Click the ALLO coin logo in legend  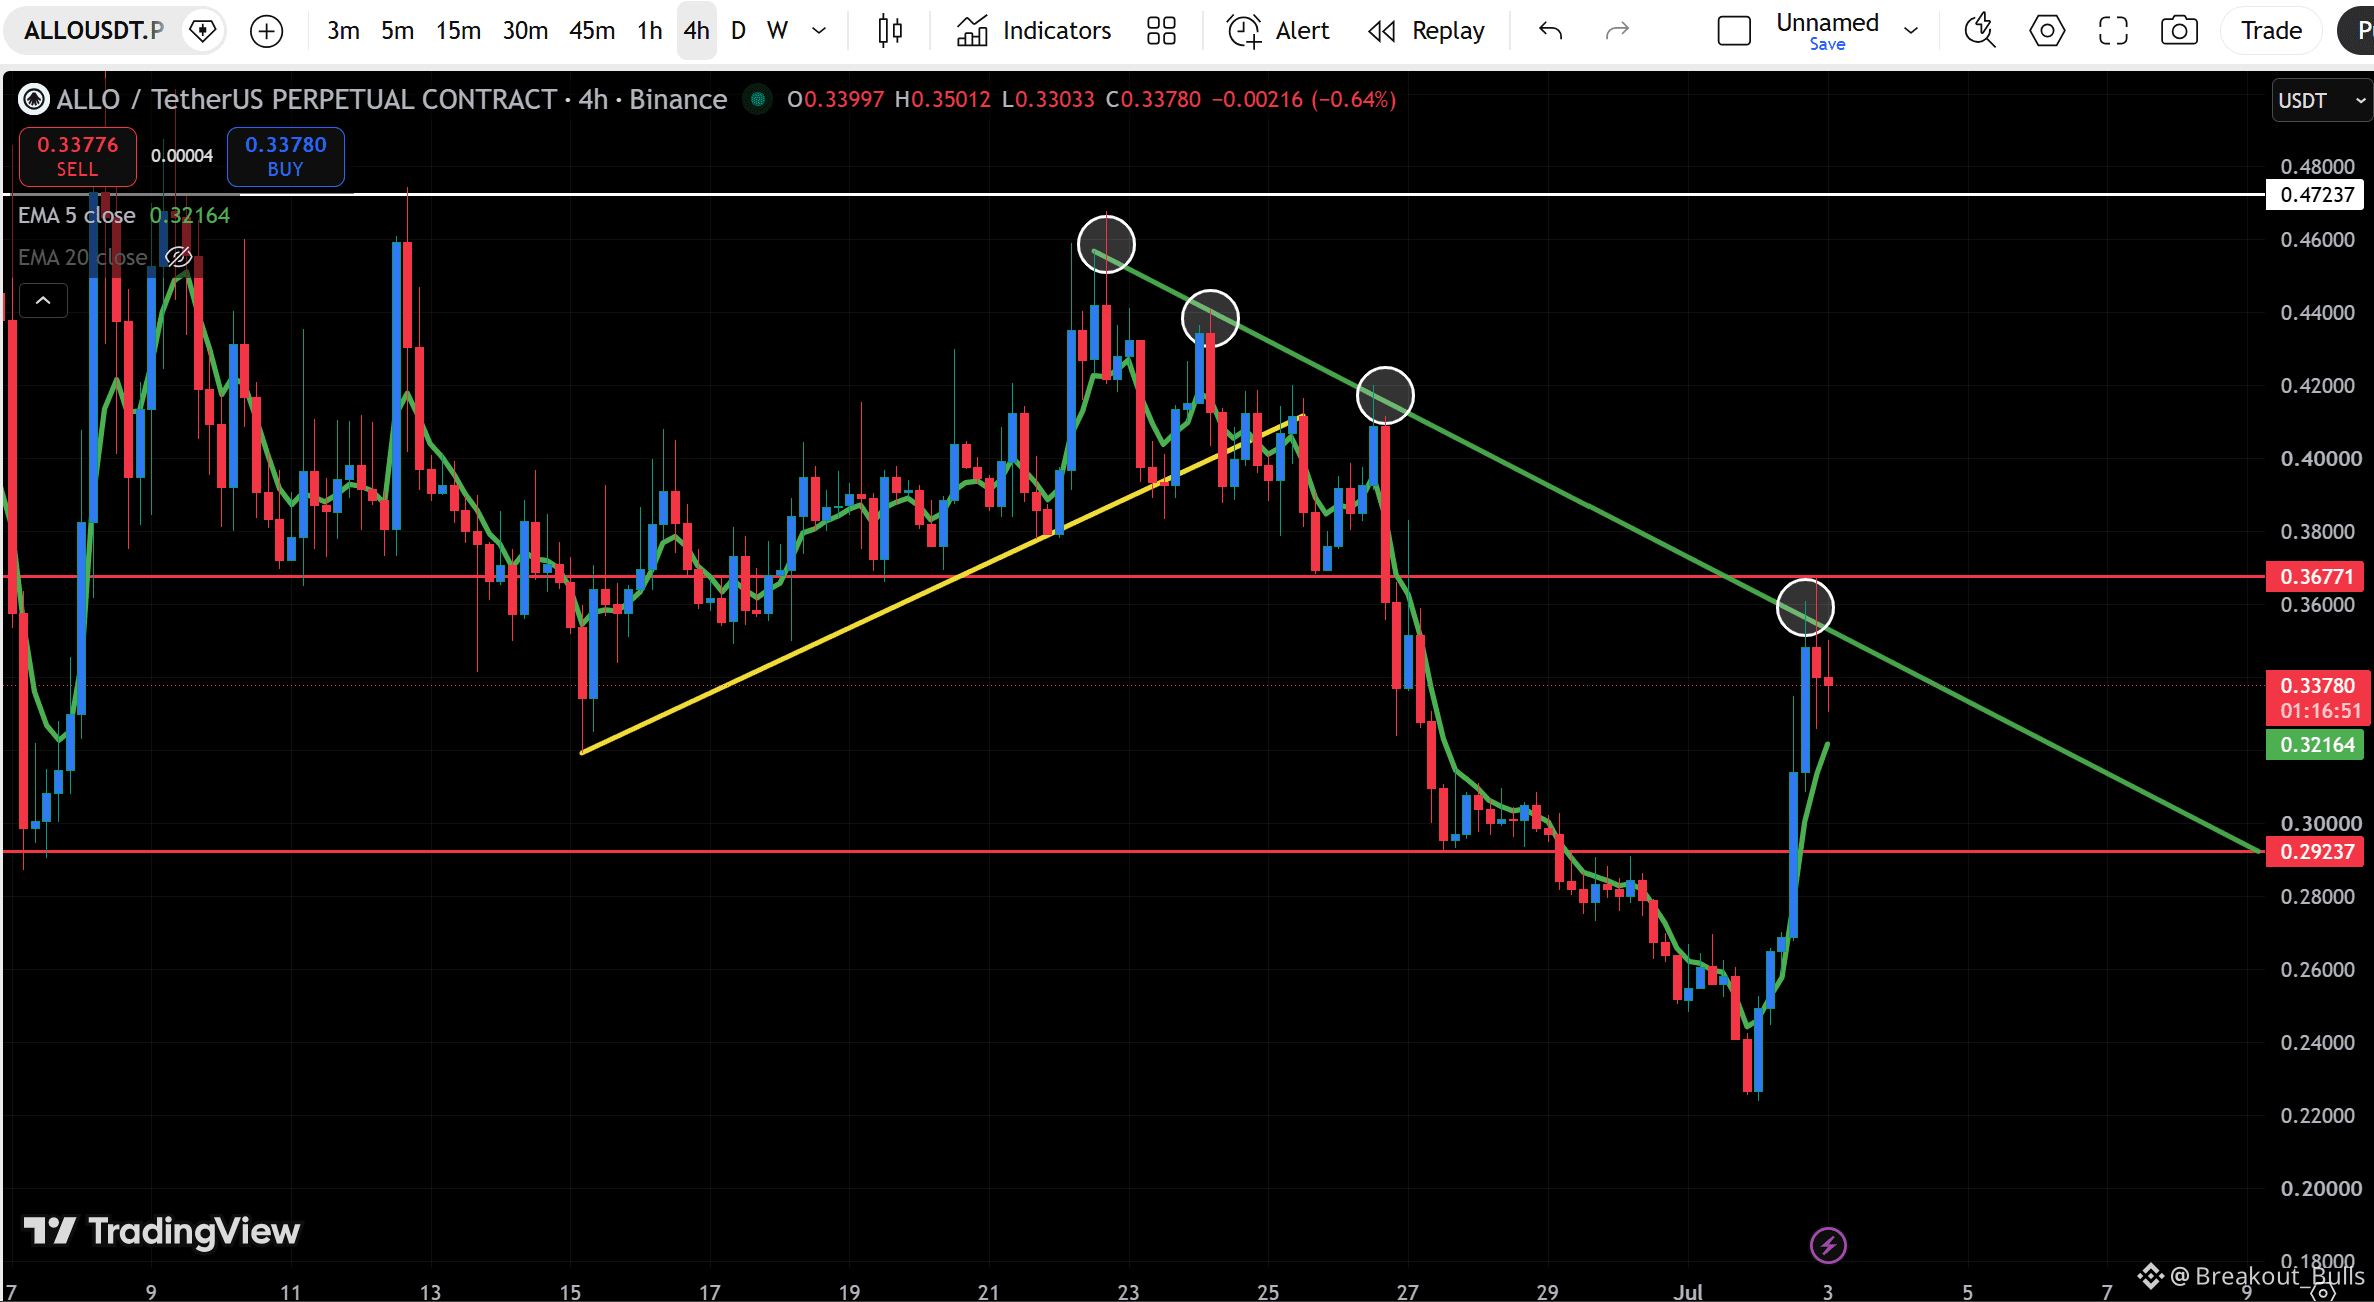34,99
